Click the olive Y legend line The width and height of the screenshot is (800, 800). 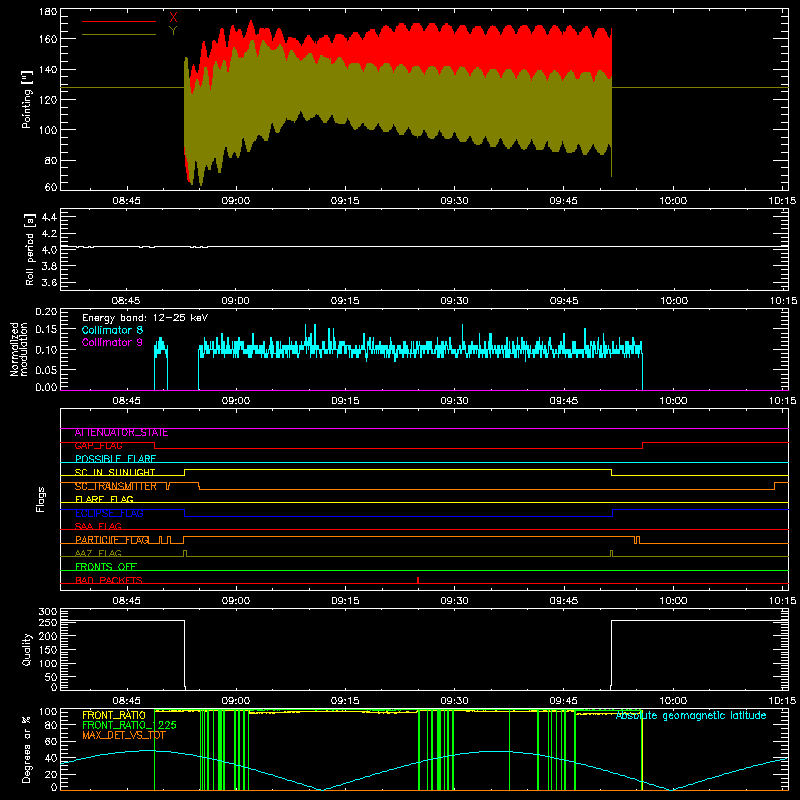point(118,35)
